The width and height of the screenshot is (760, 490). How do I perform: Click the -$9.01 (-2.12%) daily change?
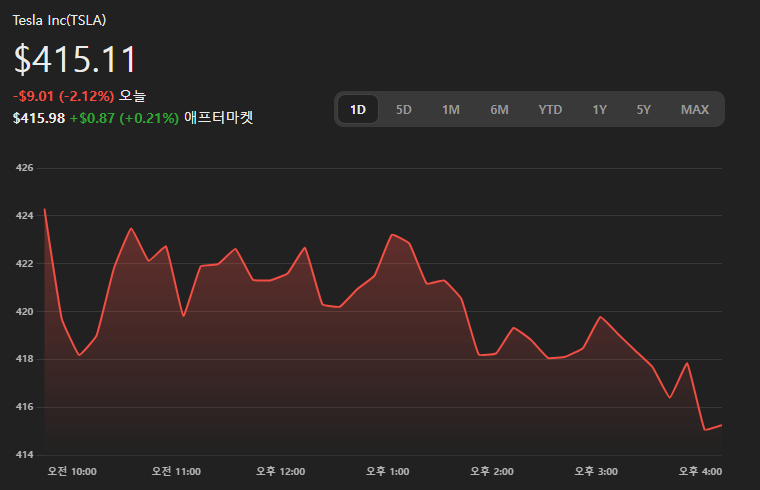pos(63,96)
